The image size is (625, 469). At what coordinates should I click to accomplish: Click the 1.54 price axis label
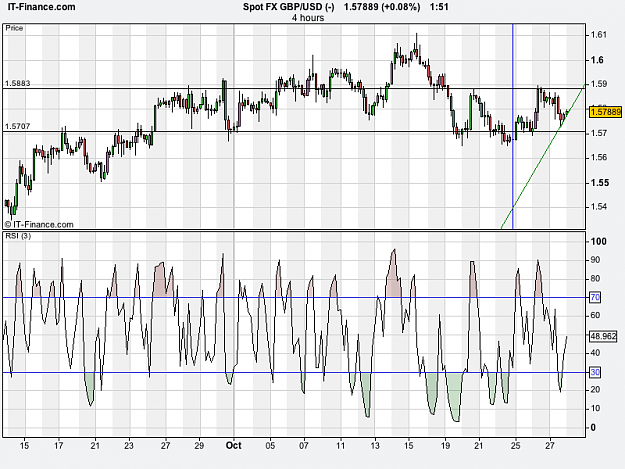point(598,207)
